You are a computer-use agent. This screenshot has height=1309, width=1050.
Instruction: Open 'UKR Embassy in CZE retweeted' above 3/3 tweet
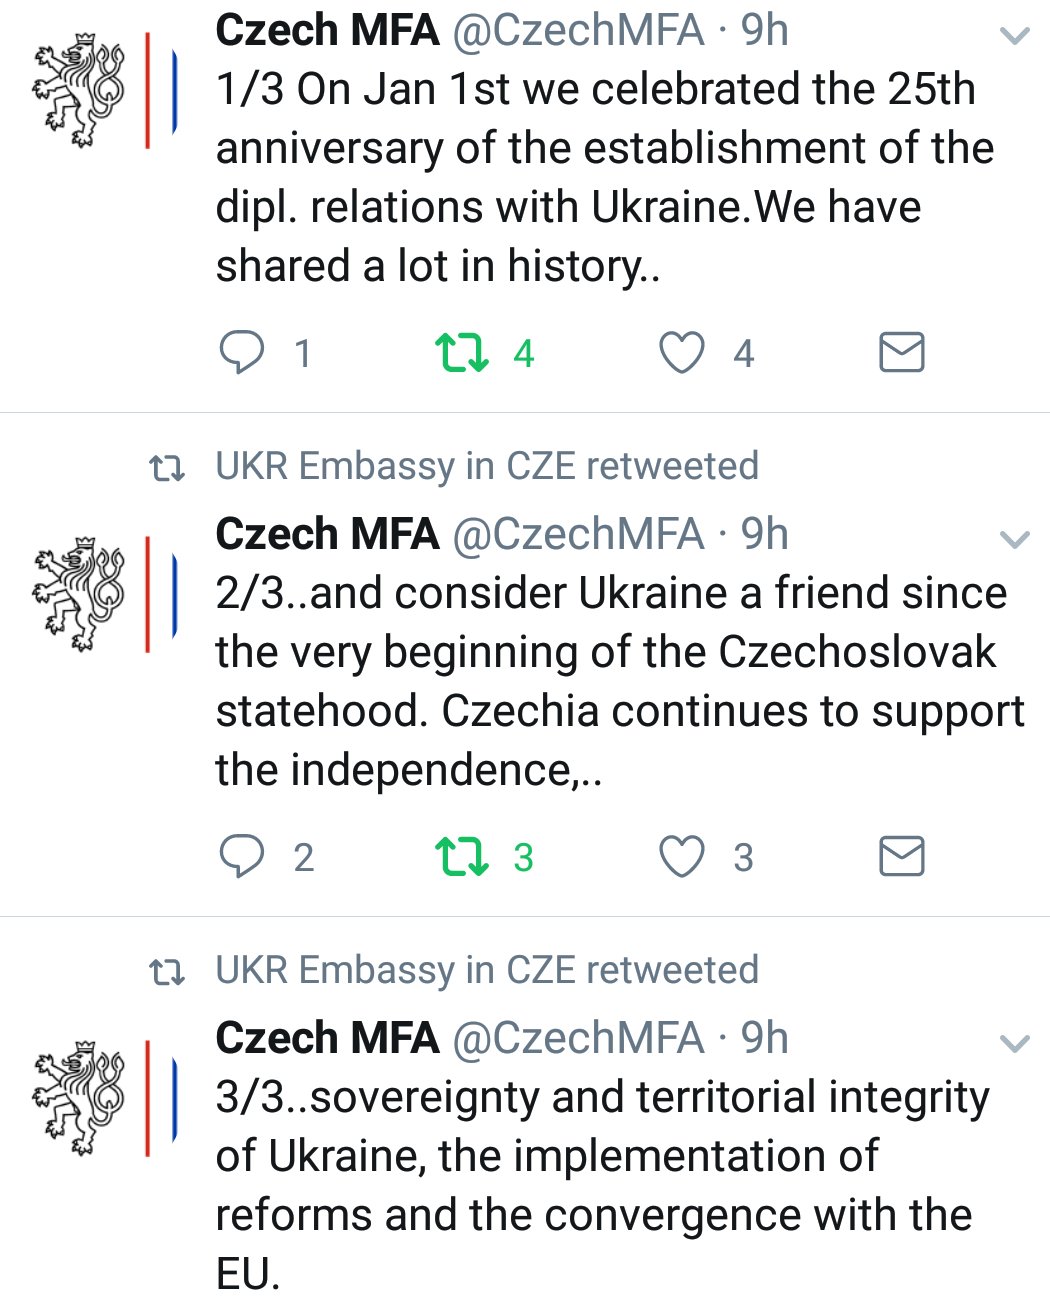tap(487, 970)
